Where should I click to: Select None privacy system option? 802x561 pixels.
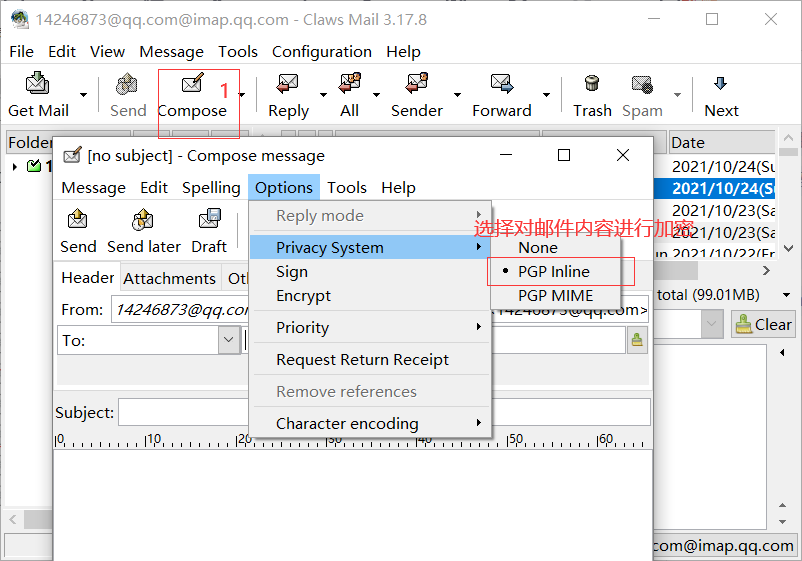click(x=538, y=248)
